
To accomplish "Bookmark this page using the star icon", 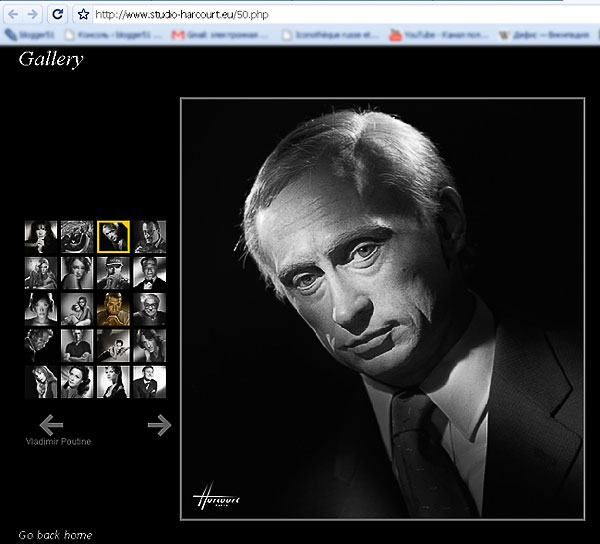I will 84,14.
